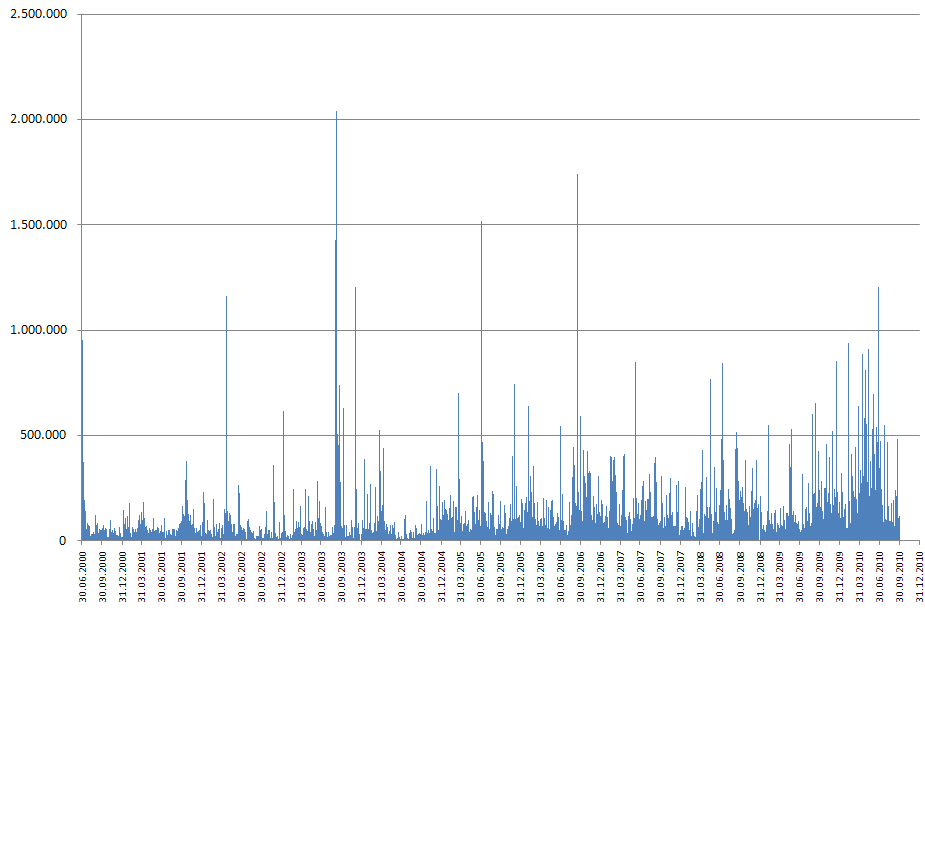Viewport: 925px width, 850px height.
Task: Select the first spike at chart start
Action: [x=82, y=343]
